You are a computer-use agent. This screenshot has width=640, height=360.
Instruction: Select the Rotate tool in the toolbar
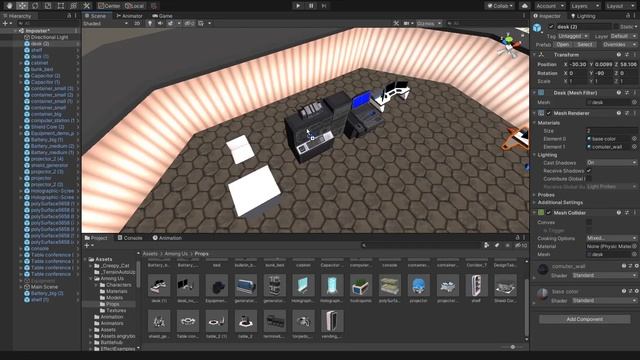point(35,6)
